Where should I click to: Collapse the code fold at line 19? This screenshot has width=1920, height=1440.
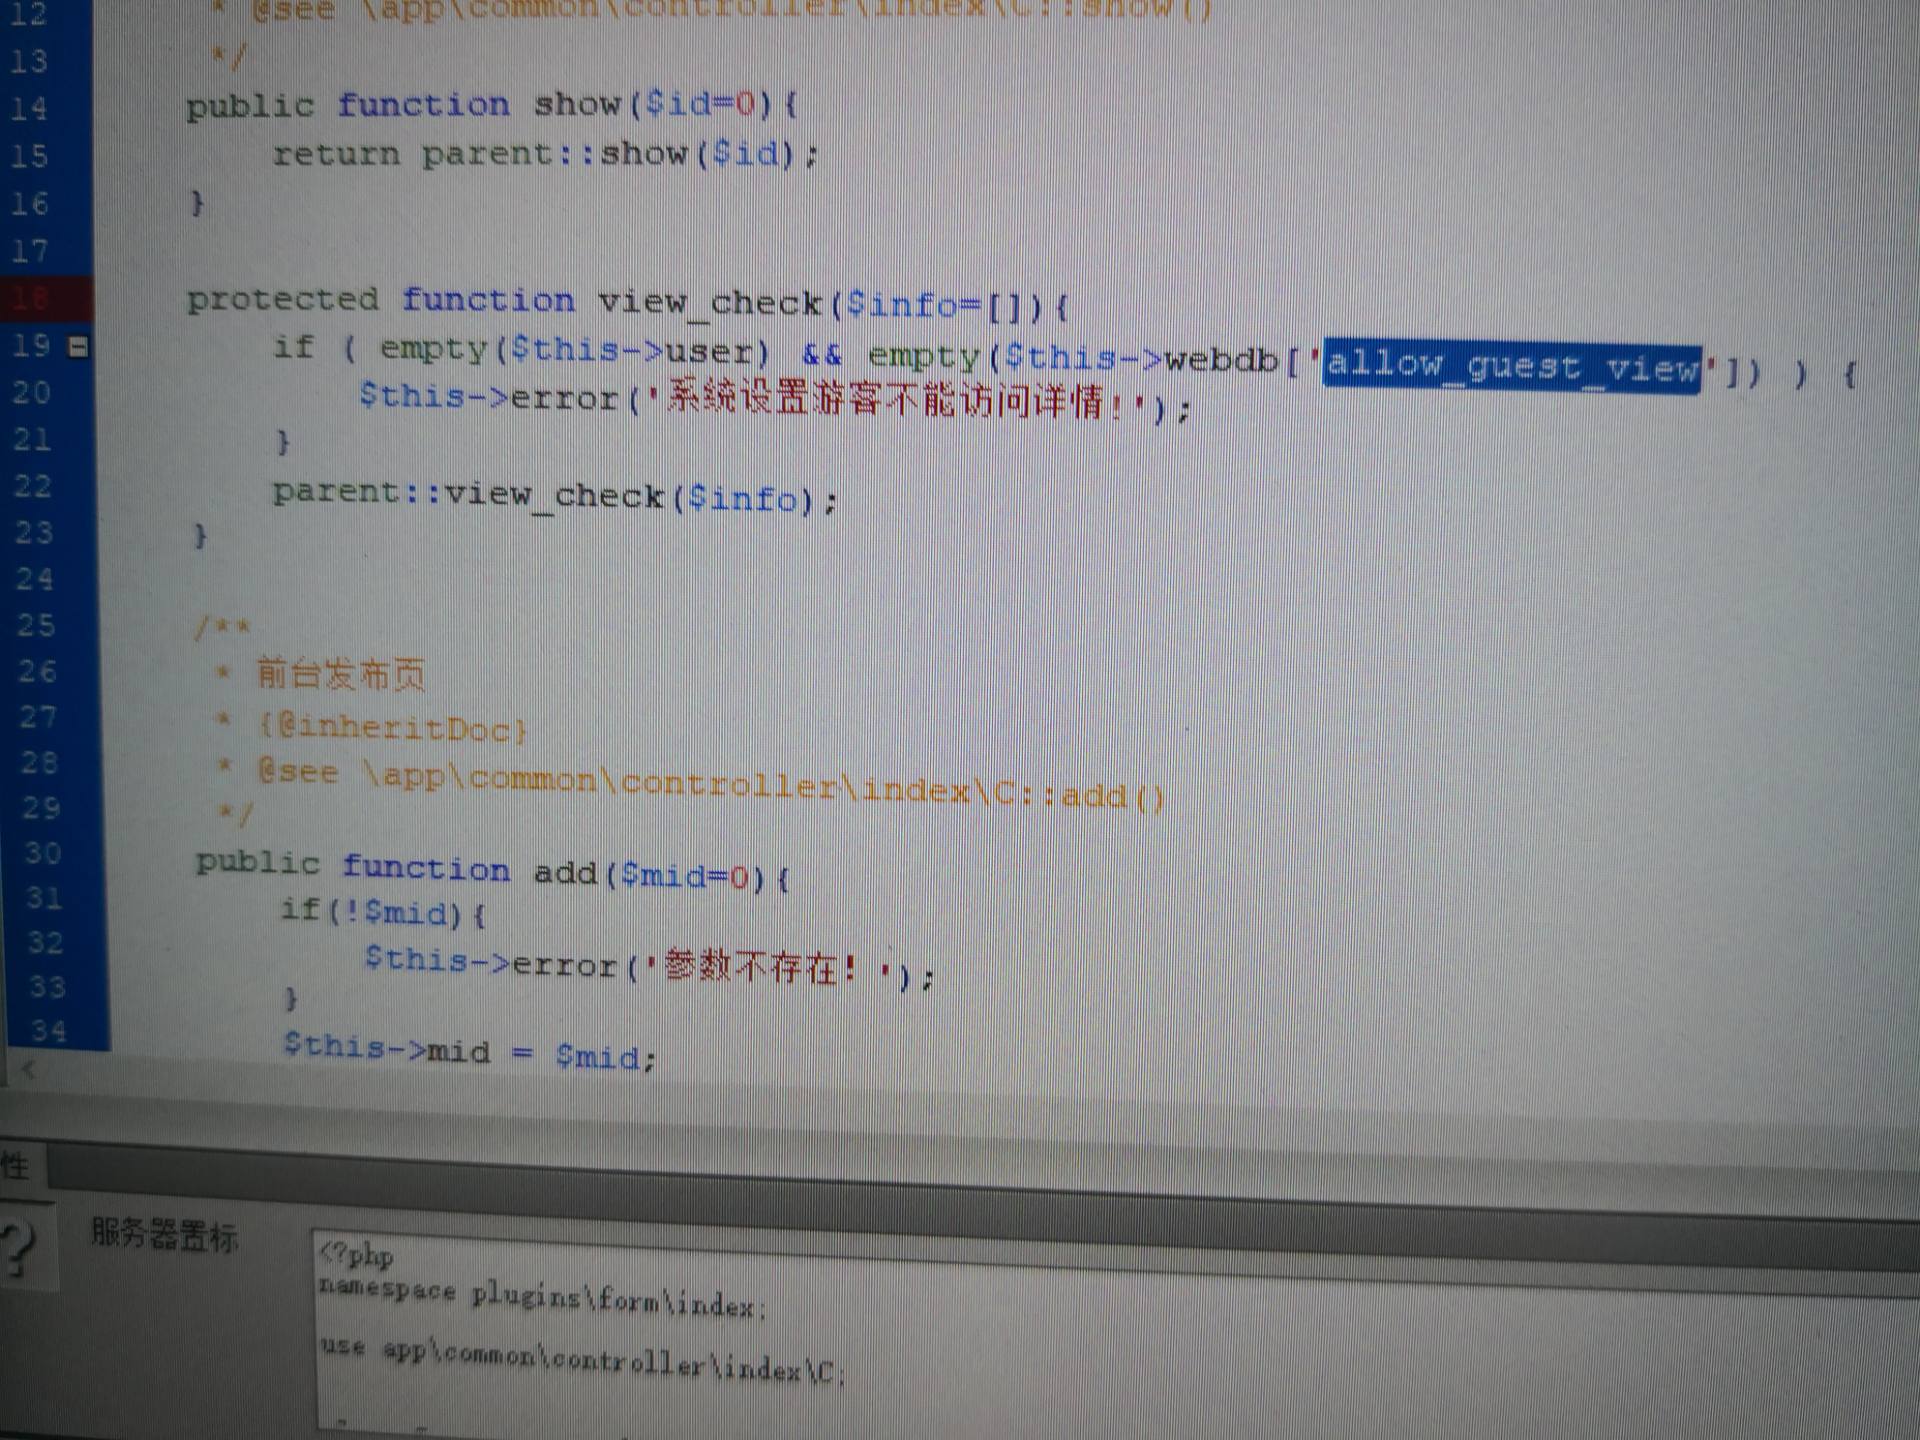pyautogui.click(x=78, y=347)
